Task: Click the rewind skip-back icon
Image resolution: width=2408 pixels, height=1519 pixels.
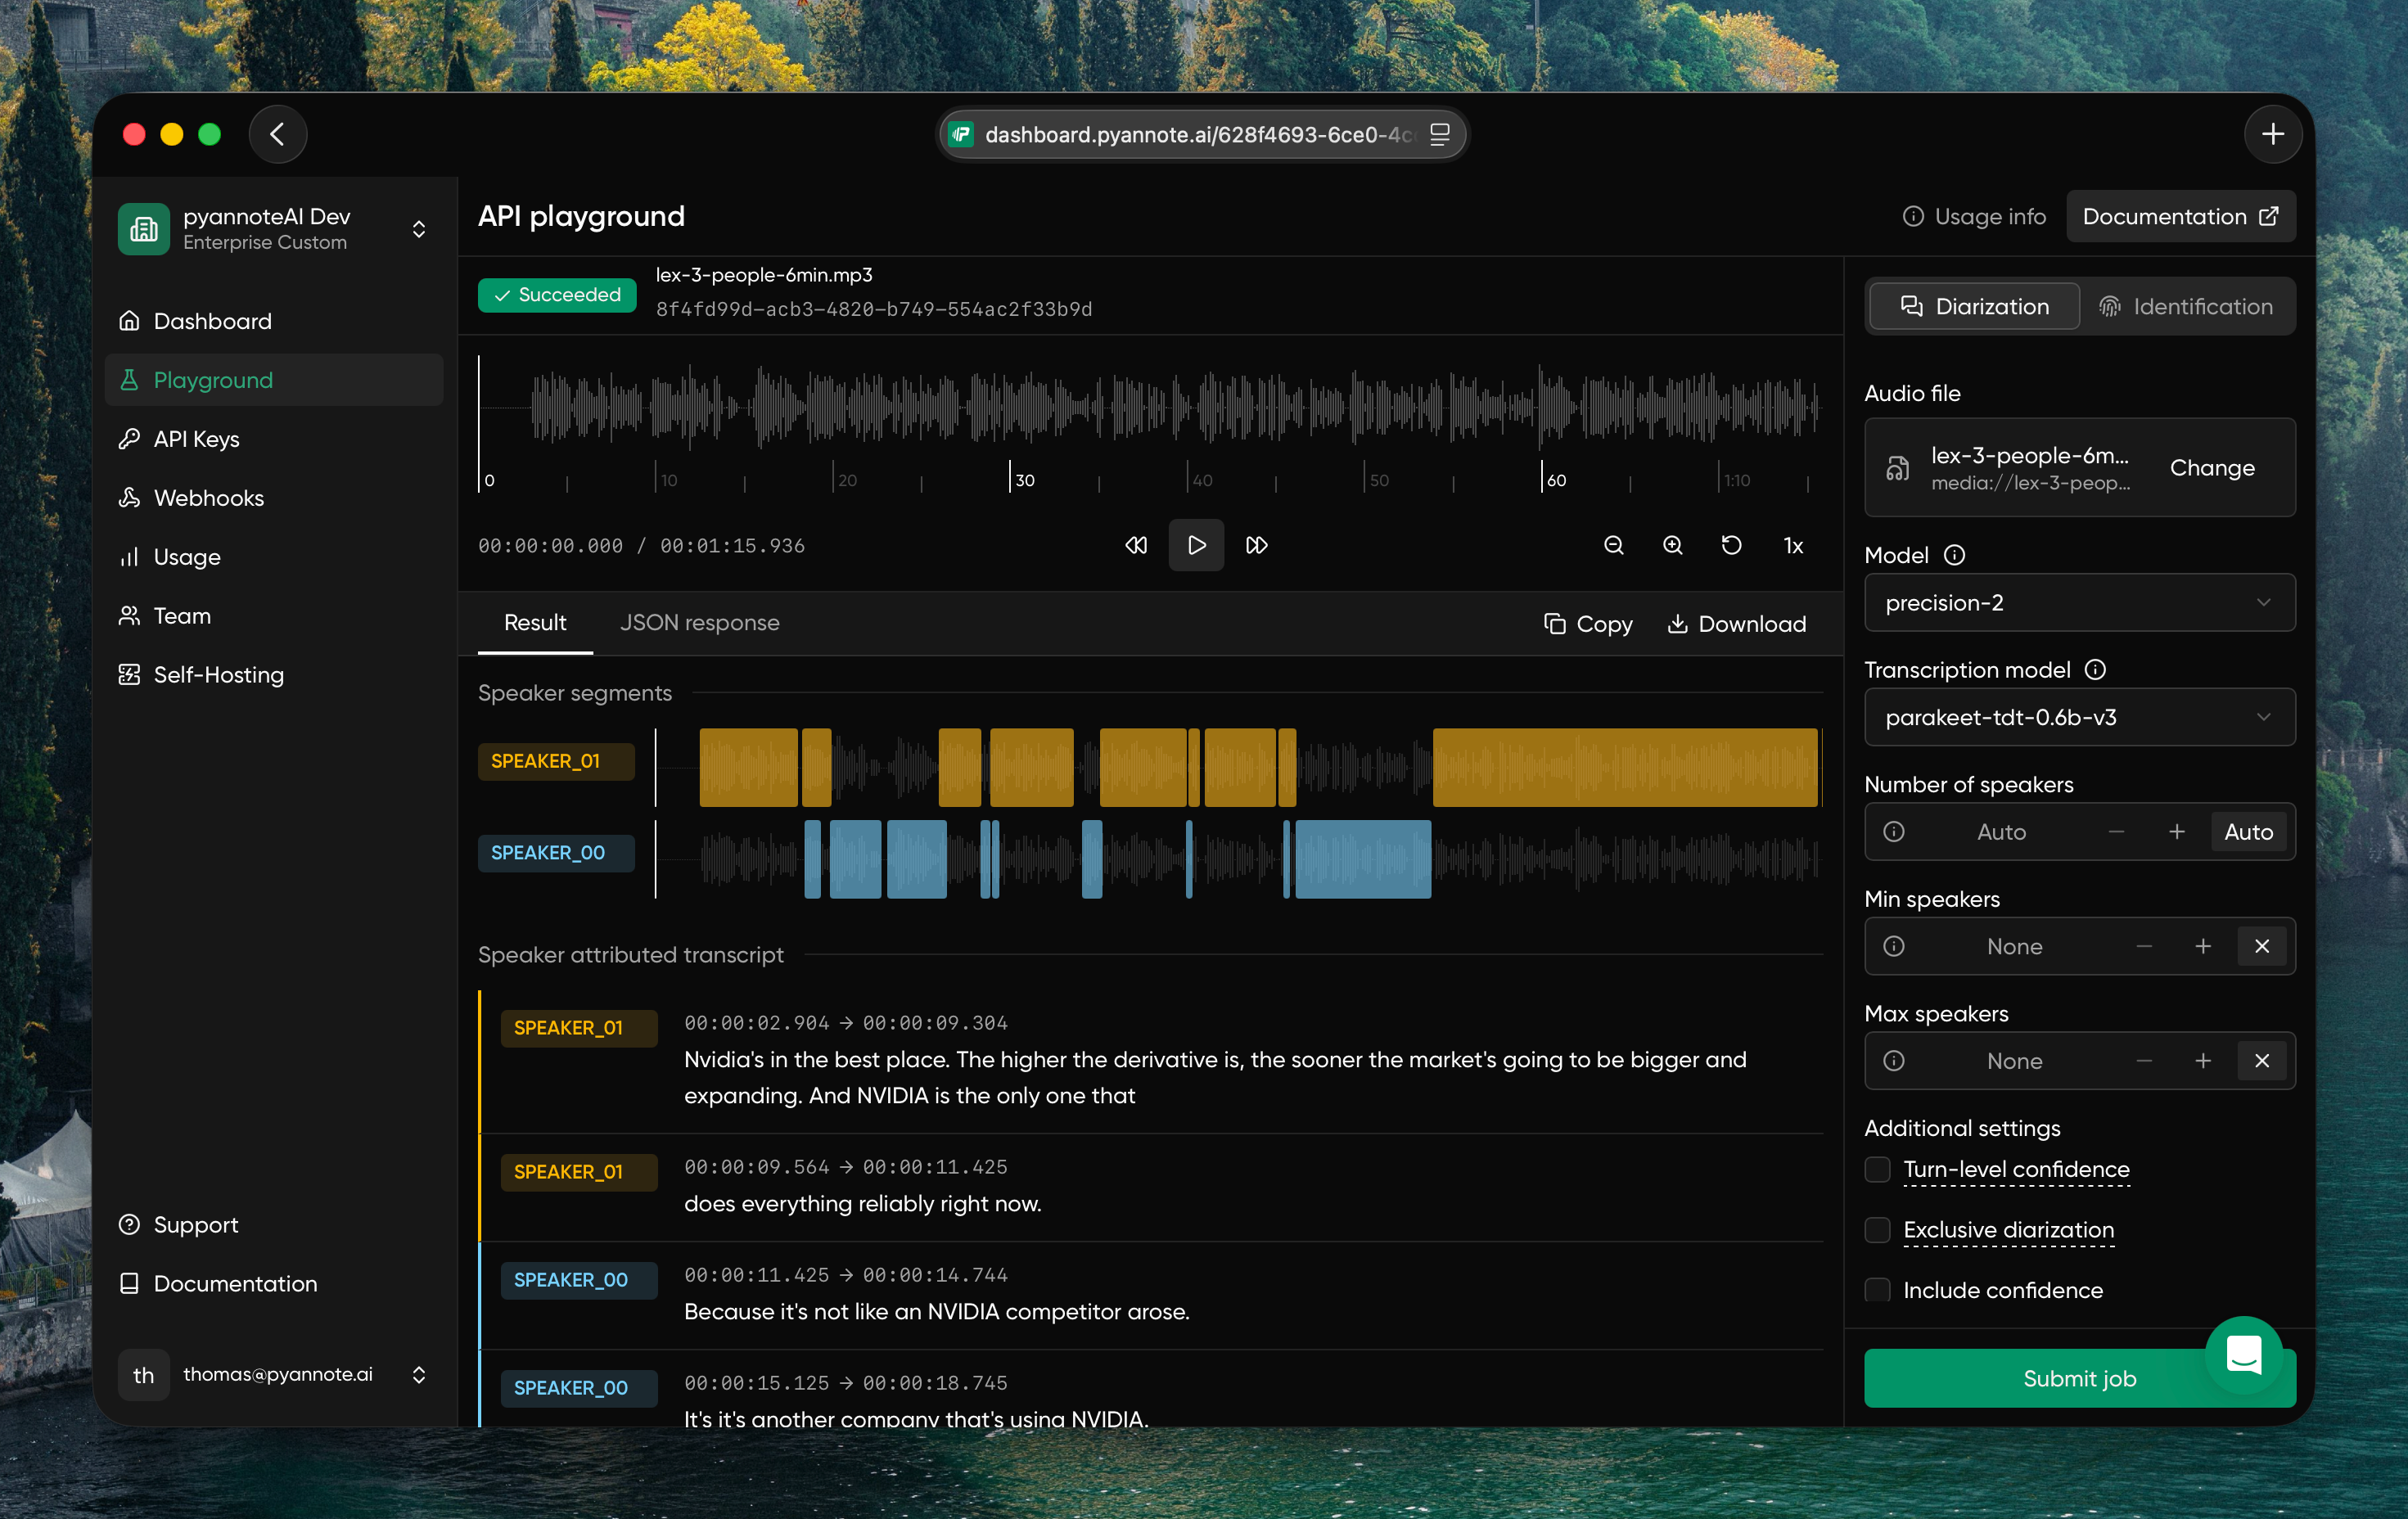Action: [x=1136, y=545]
